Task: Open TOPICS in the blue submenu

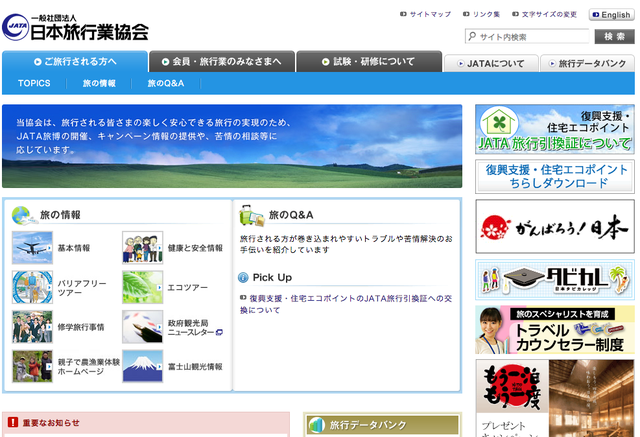Action: pyautogui.click(x=34, y=83)
